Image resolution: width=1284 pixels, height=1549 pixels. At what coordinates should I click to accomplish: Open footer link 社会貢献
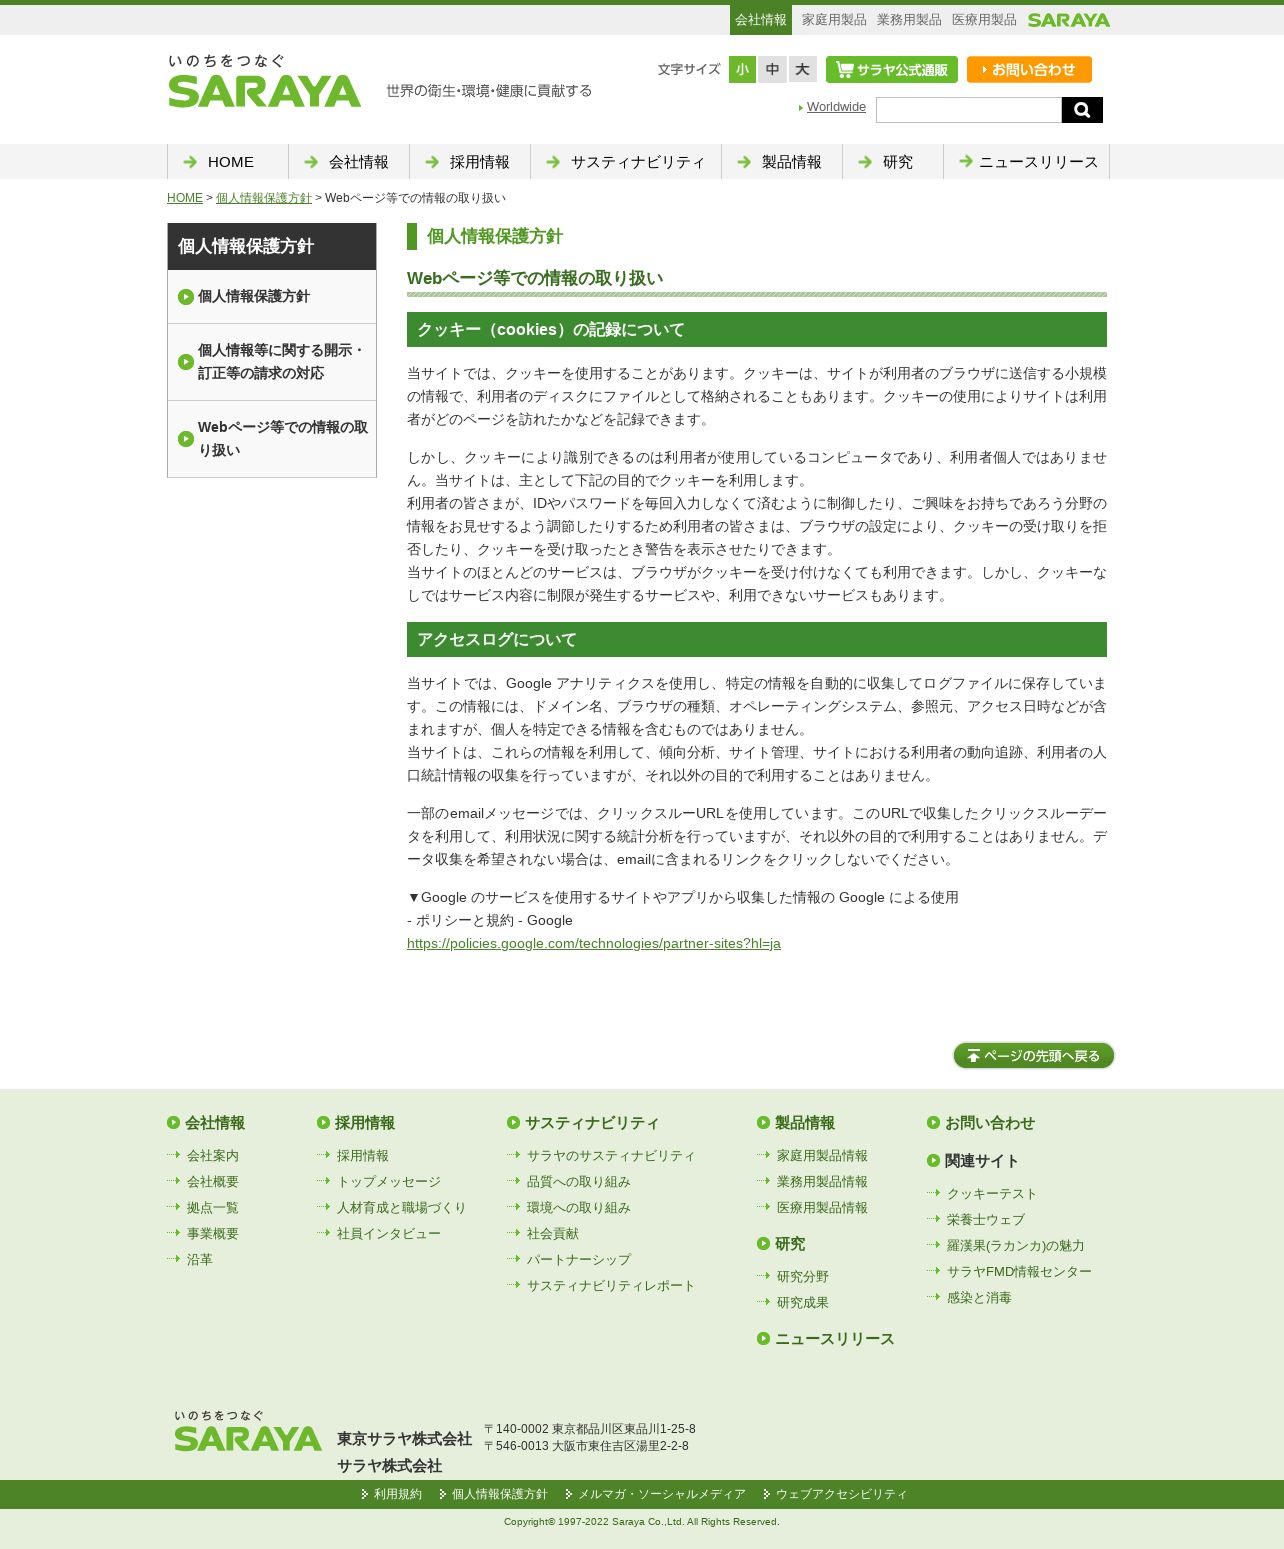pyautogui.click(x=553, y=1233)
